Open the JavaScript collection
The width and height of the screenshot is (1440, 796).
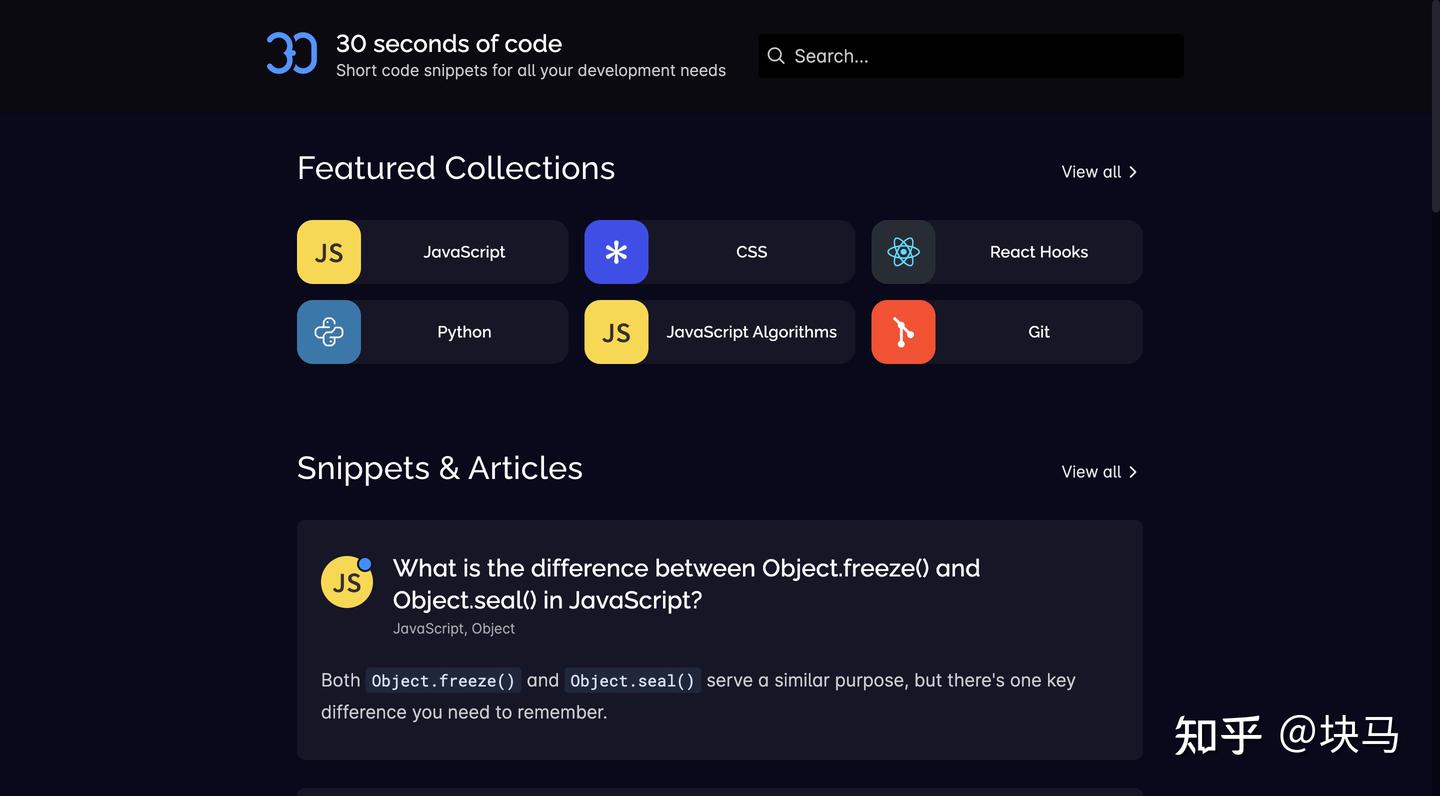[464, 252]
